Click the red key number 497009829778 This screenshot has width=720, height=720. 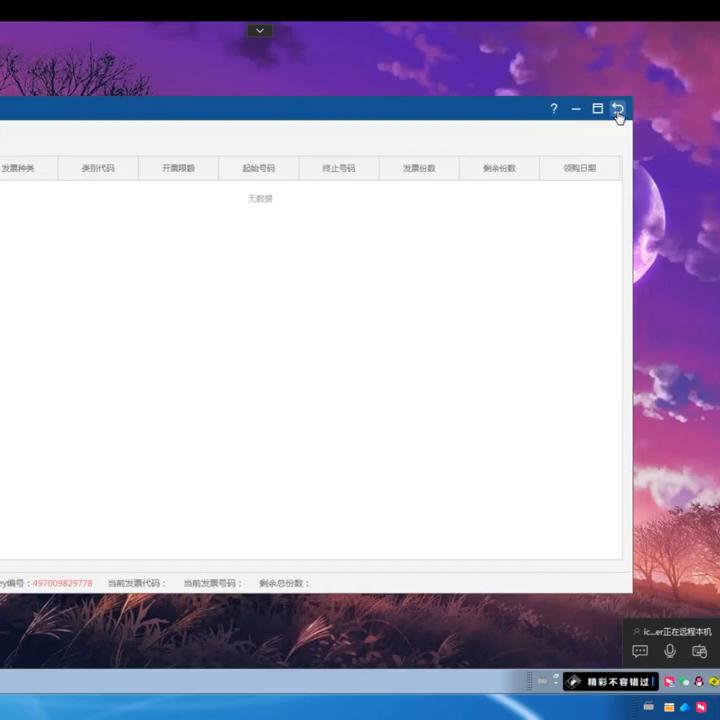click(62, 583)
